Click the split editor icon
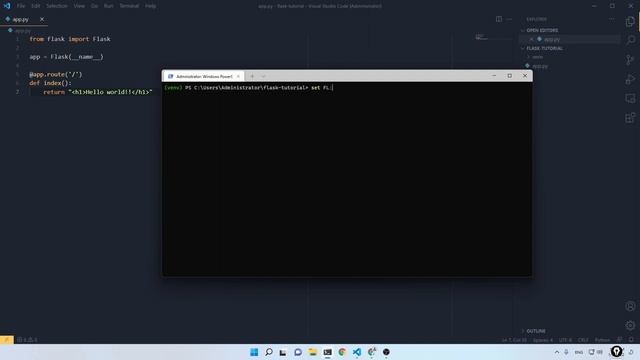The image size is (640, 360). pyautogui.click(x=499, y=19)
